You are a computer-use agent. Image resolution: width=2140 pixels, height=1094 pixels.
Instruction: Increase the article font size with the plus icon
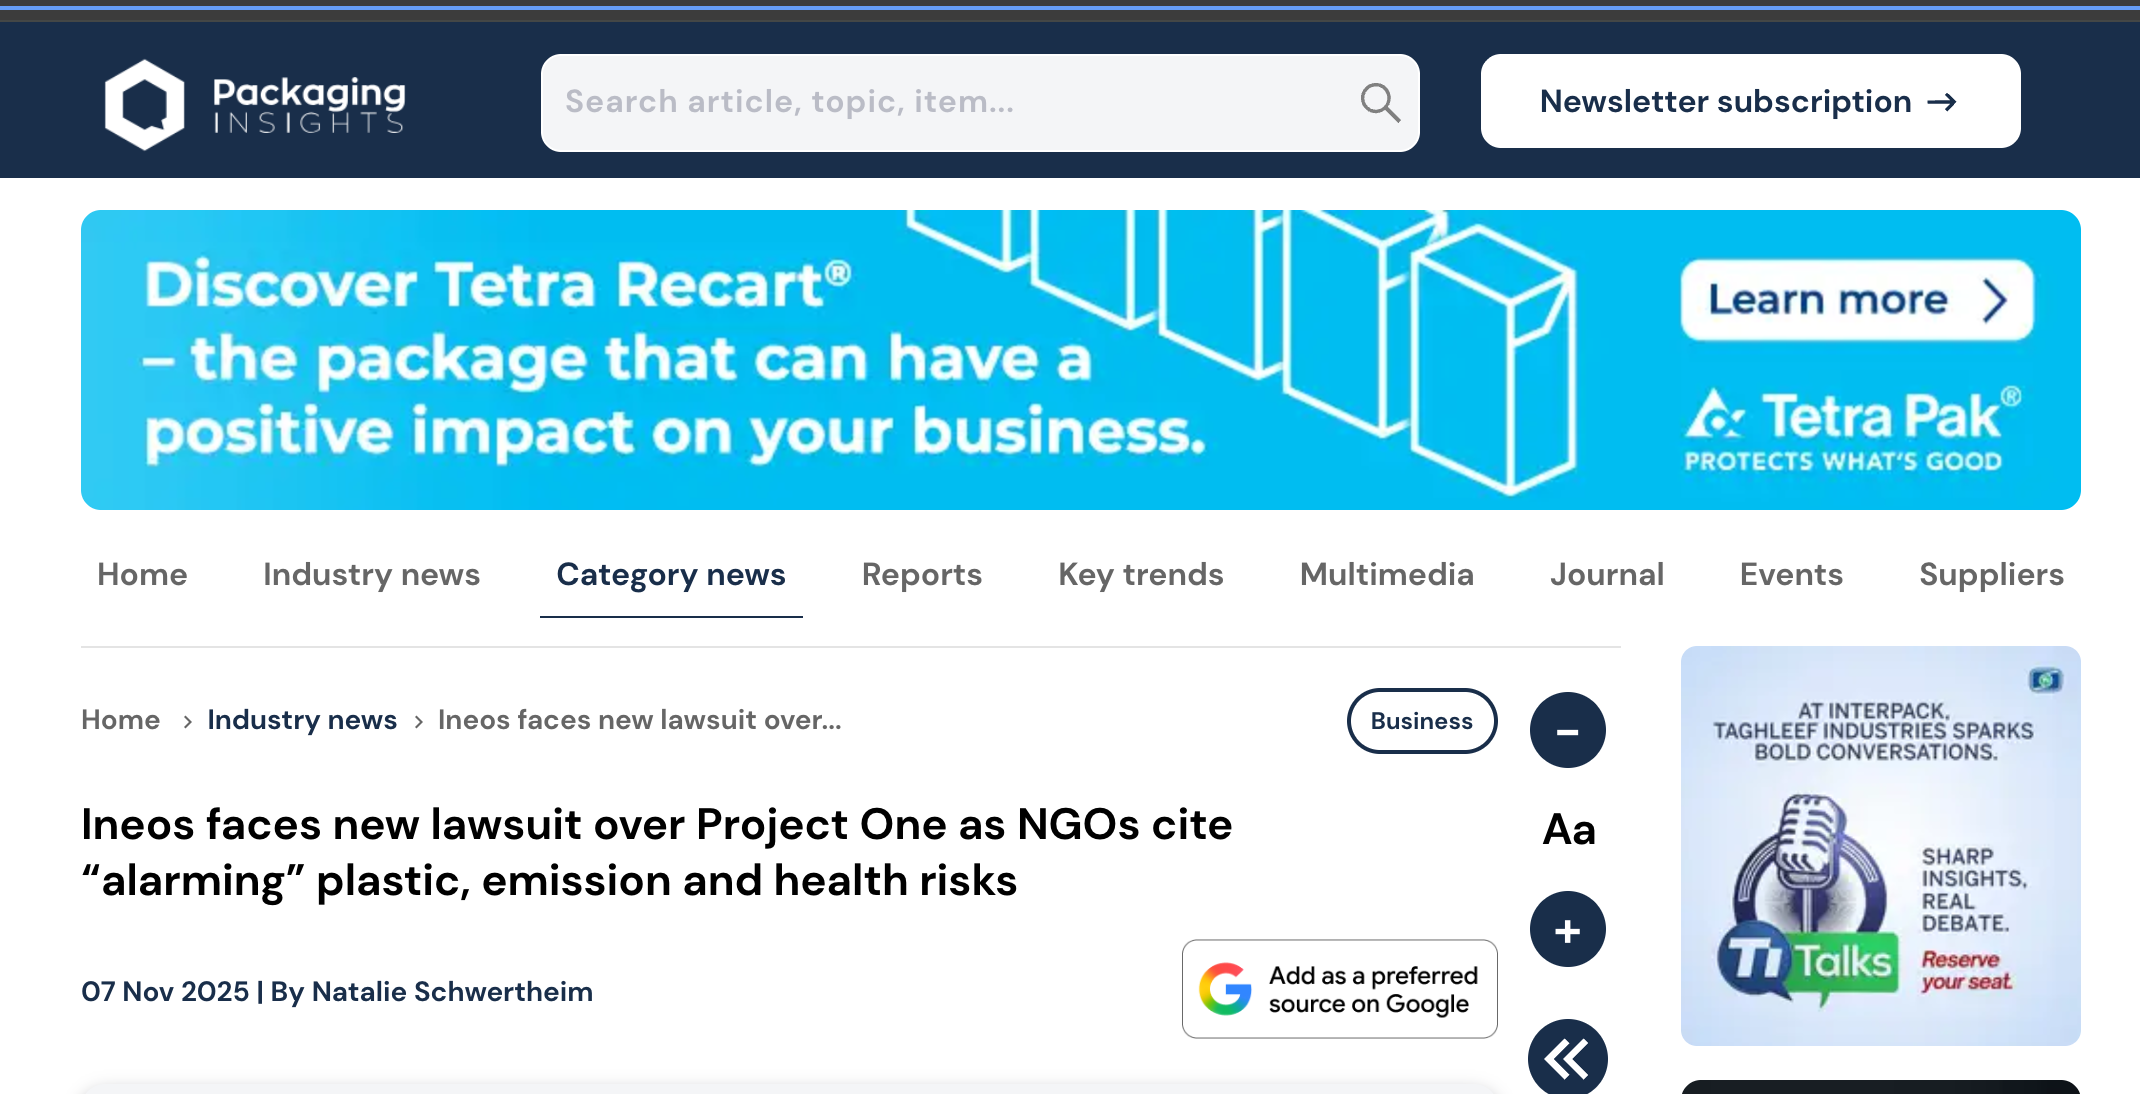coord(1567,928)
